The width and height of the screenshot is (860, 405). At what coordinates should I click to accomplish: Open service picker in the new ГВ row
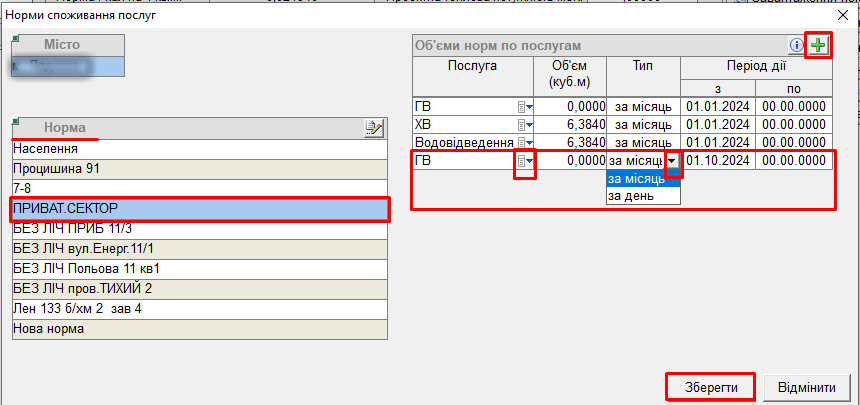pyautogui.click(x=525, y=161)
